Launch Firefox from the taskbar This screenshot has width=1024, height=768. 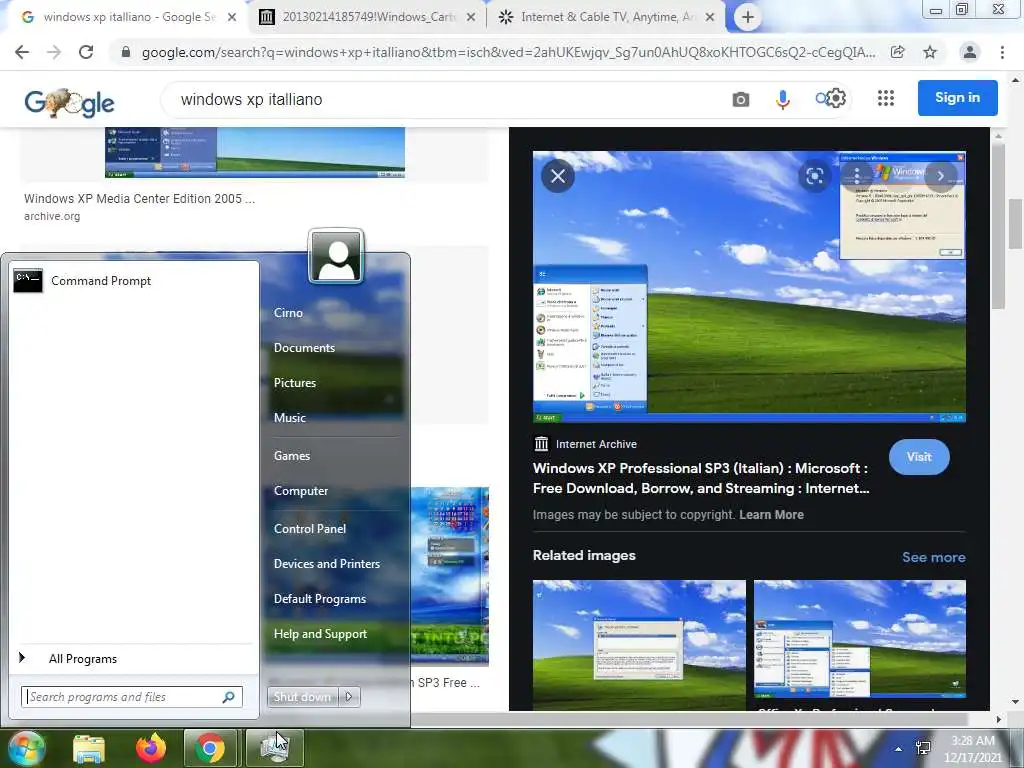151,748
